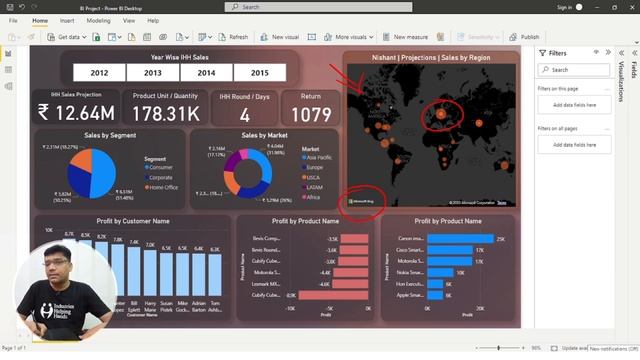Switch to Report view in left sidebar
640x360 pixels.
click(8, 53)
